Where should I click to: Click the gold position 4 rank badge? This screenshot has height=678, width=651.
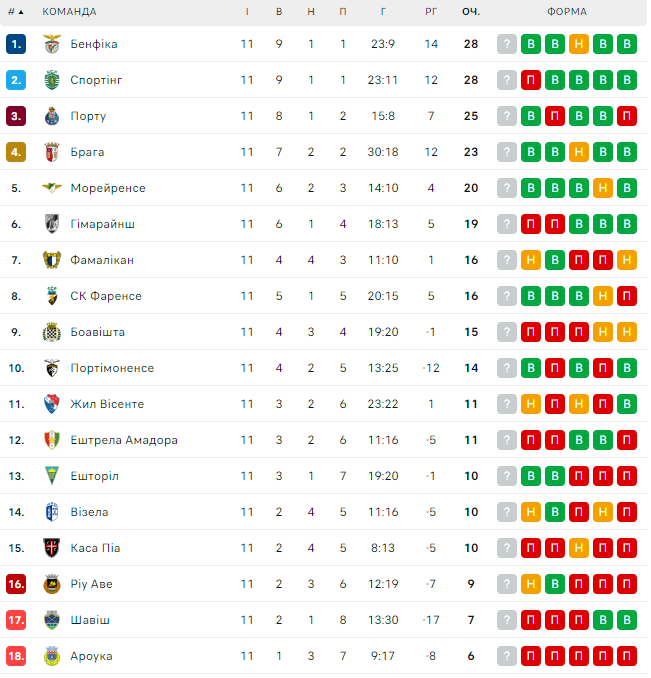tap(15, 152)
